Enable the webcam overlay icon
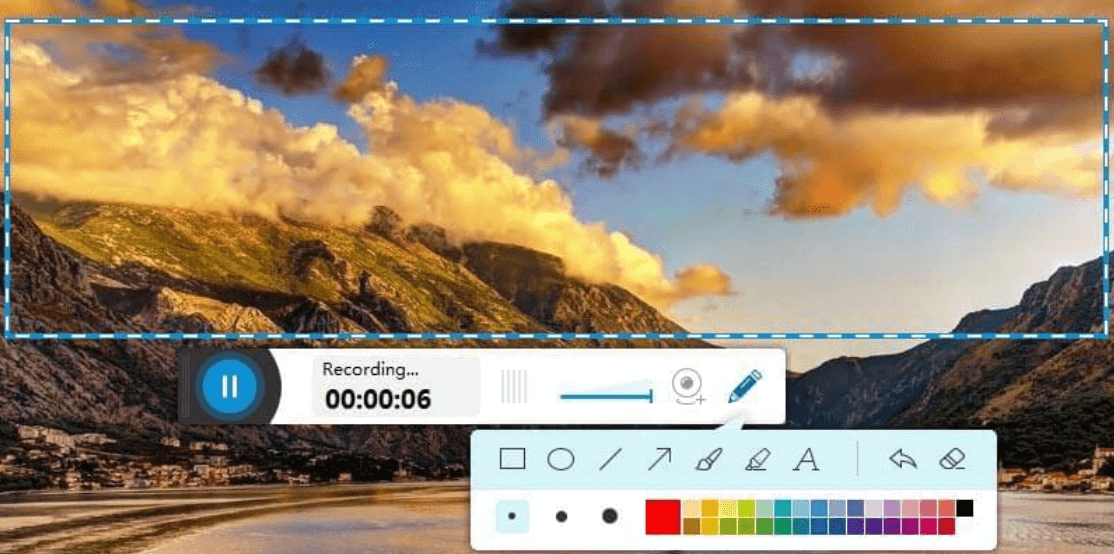The image size is (1114, 554). click(688, 387)
